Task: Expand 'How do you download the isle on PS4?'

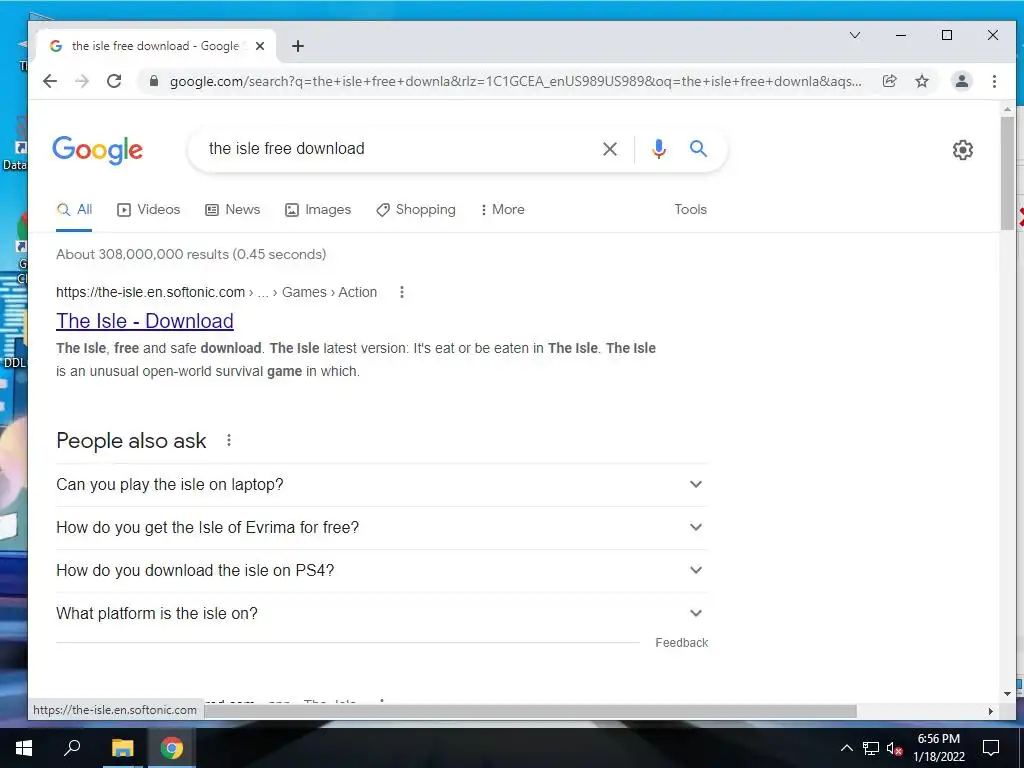Action: [382, 571]
